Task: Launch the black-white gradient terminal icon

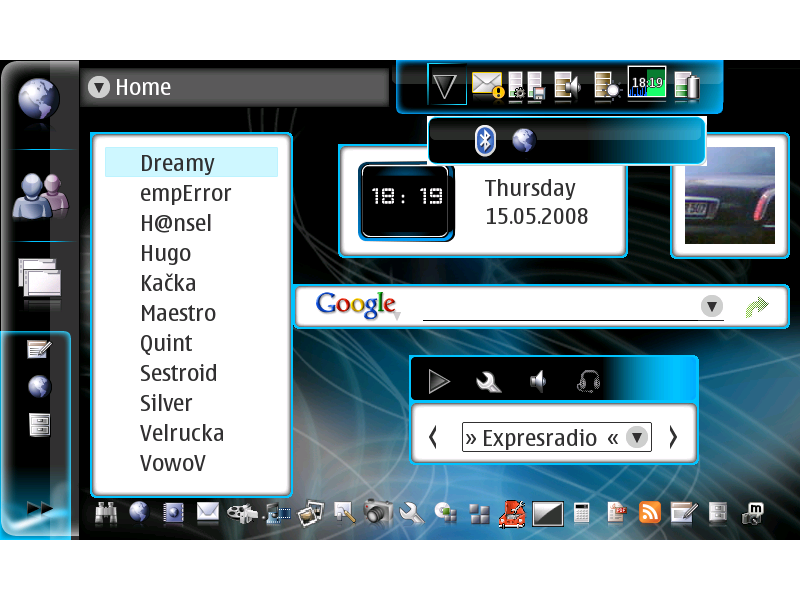Action: point(547,514)
